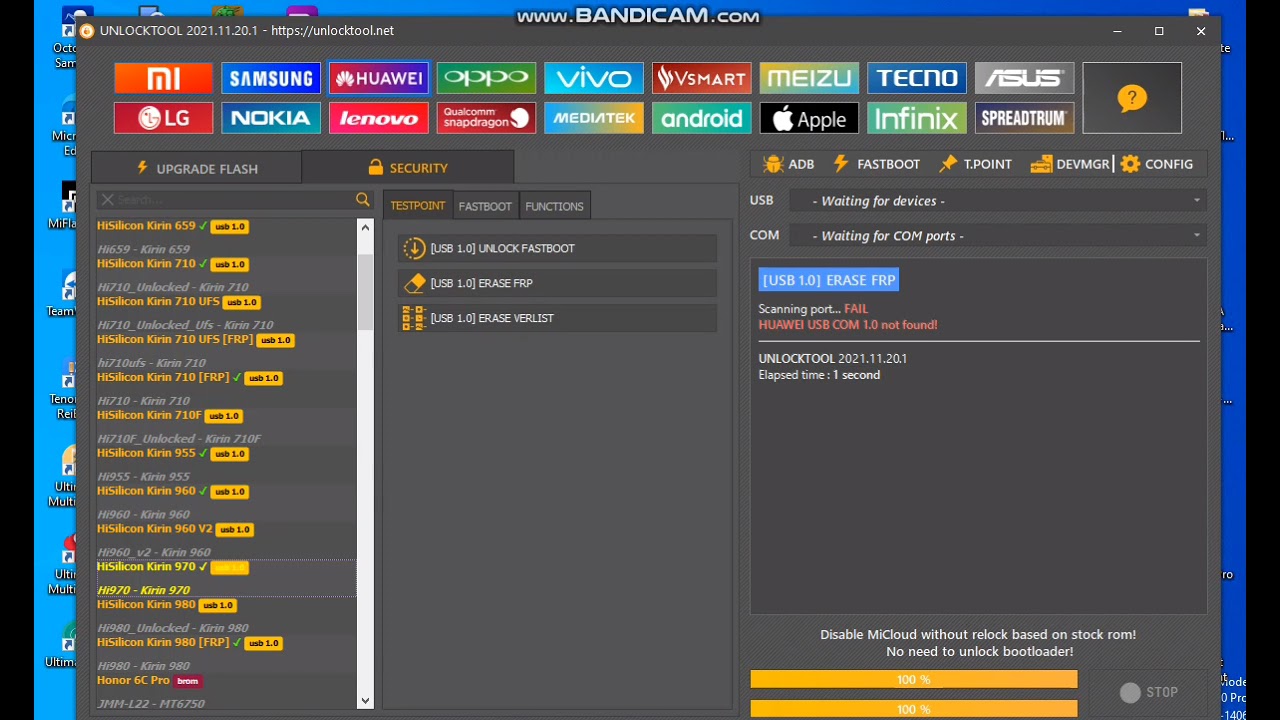Open the help question mark bubble
The image size is (1280, 720).
(x=1132, y=98)
